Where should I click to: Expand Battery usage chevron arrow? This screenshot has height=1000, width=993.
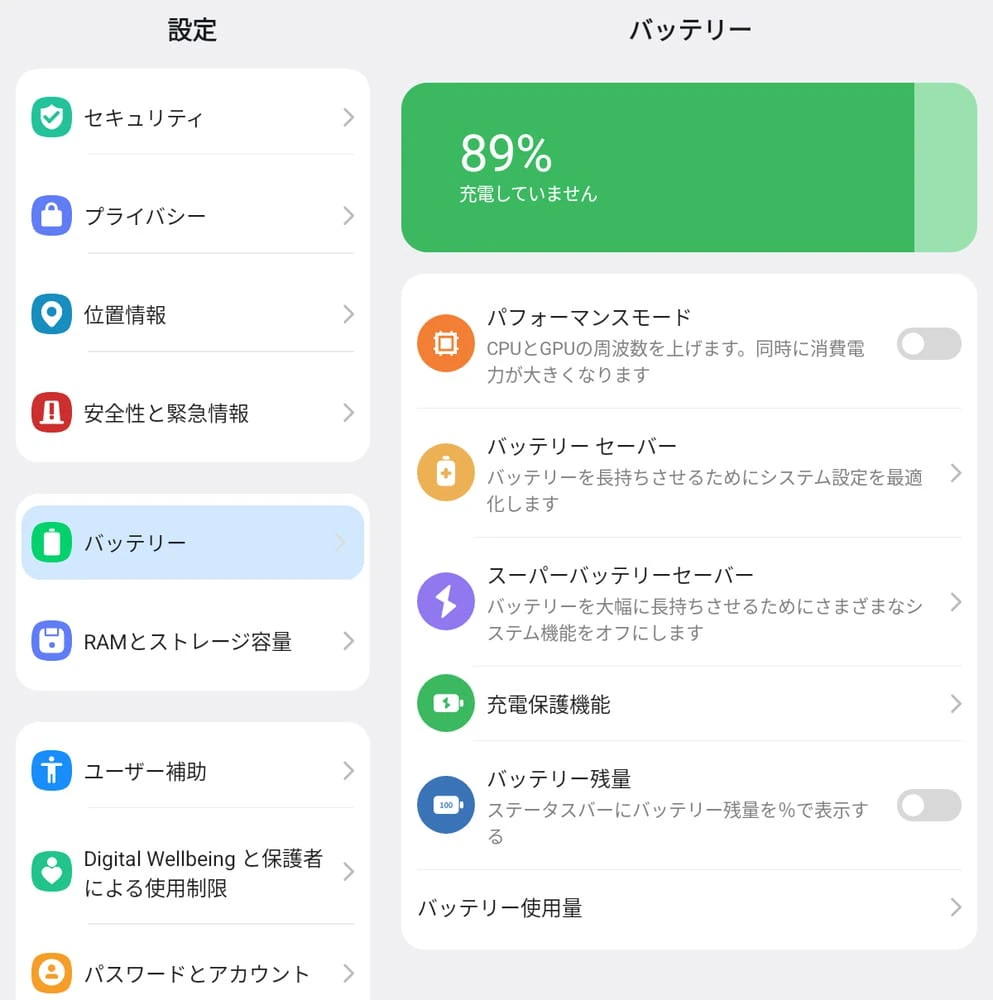tap(955, 907)
